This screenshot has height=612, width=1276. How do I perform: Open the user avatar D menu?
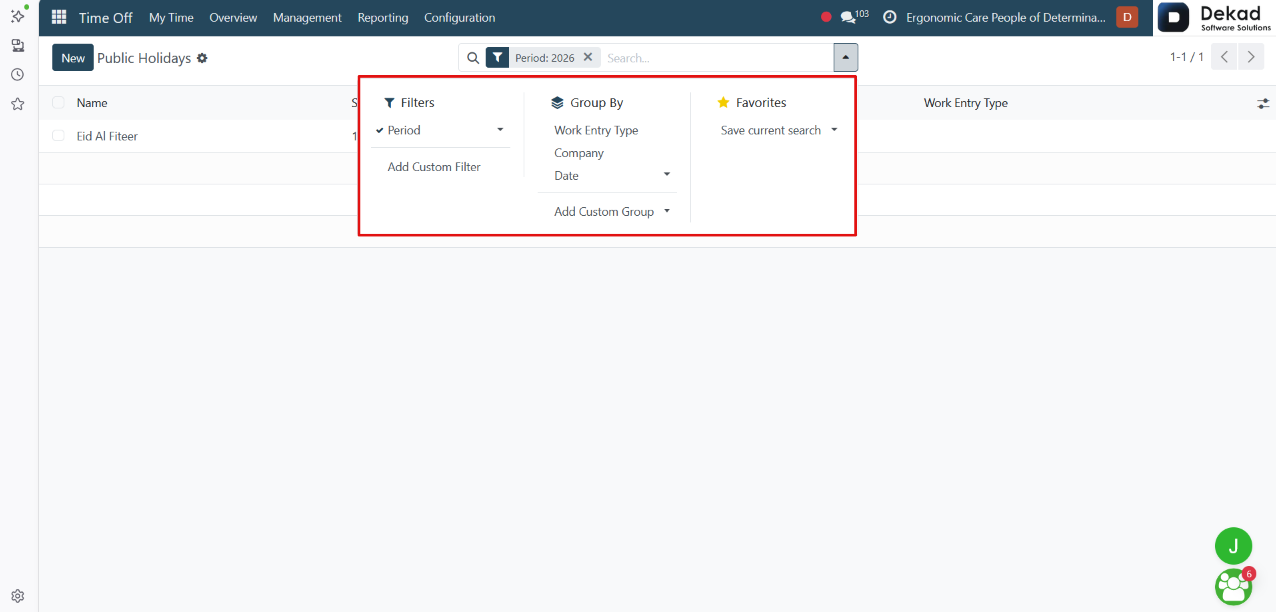pos(1127,17)
